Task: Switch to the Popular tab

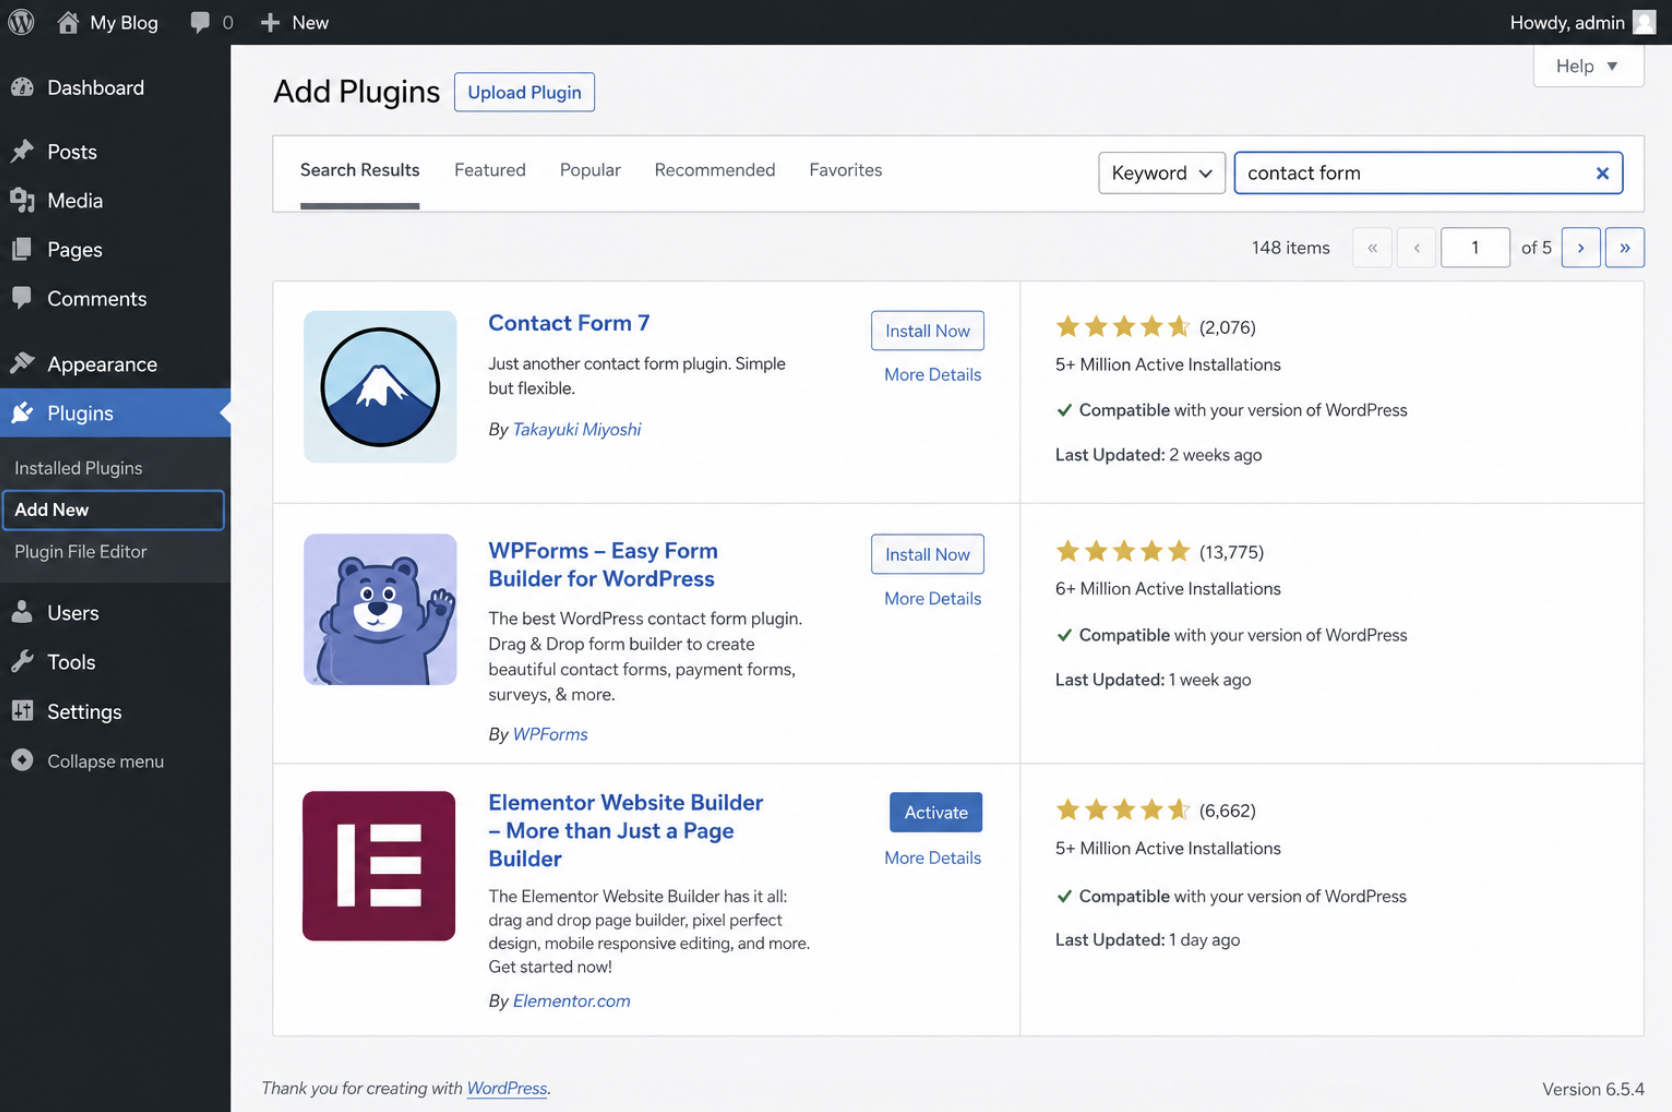Action: [x=590, y=170]
